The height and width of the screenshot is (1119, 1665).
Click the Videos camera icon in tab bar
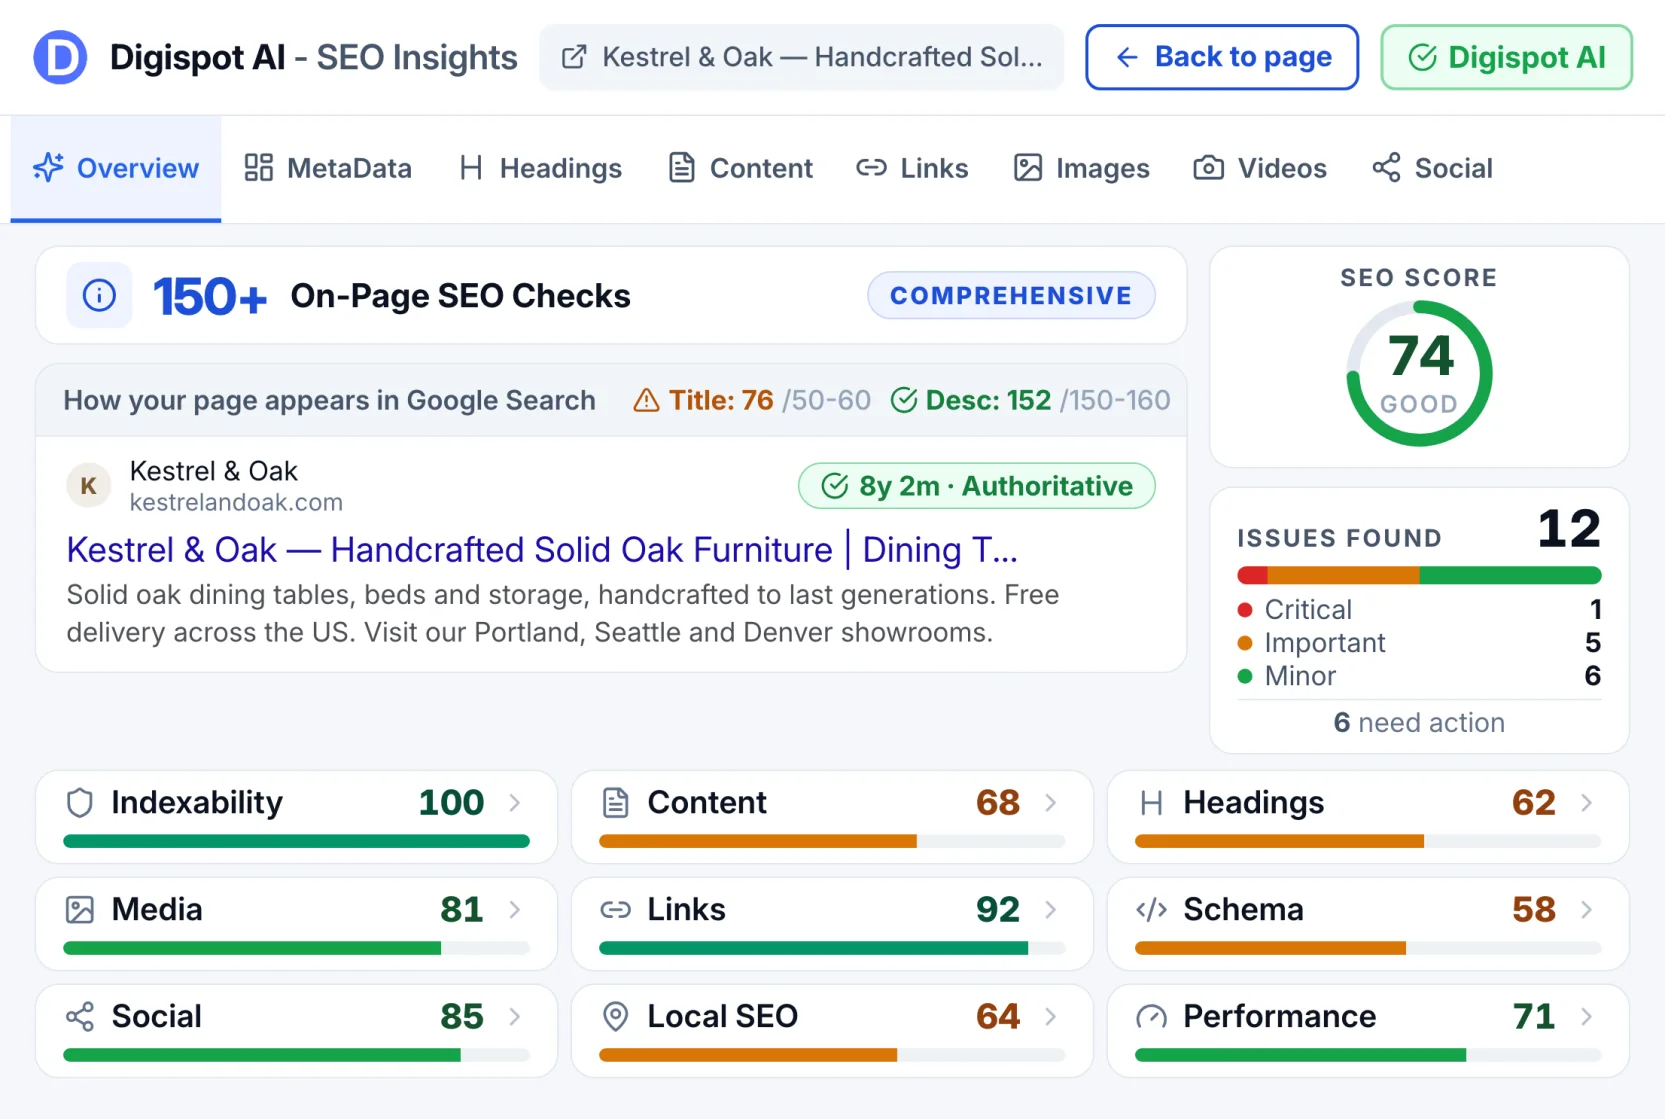(x=1208, y=168)
